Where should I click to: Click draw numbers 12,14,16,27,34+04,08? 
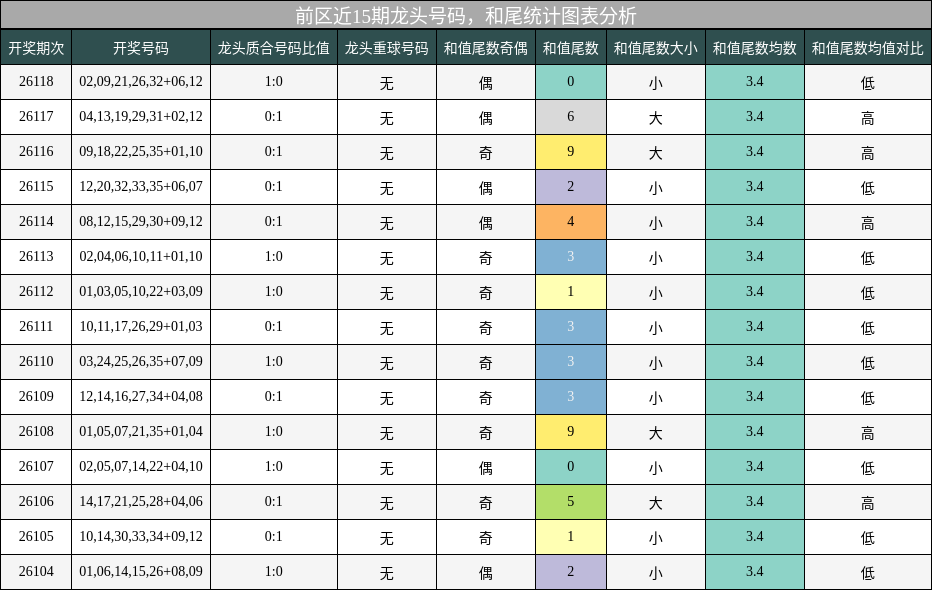(x=141, y=396)
